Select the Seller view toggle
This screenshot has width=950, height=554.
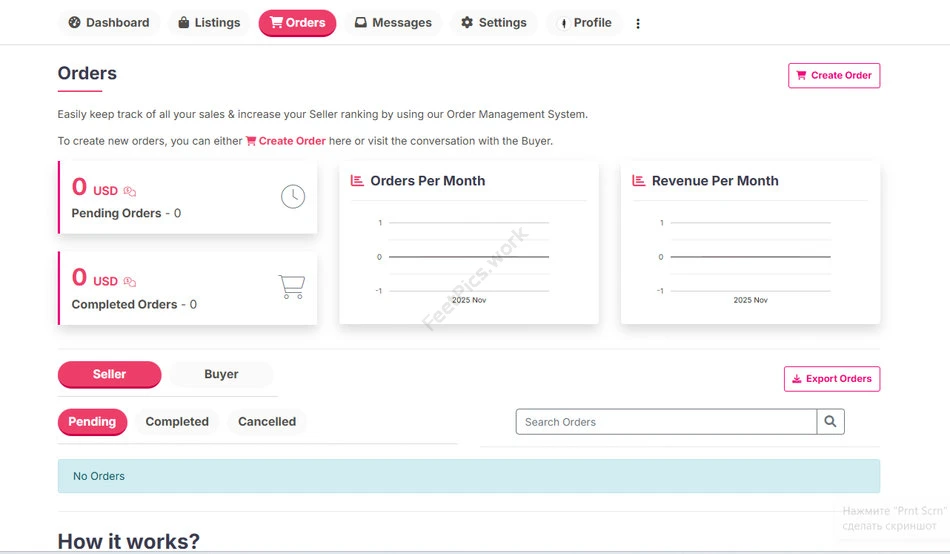[x=109, y=374]
